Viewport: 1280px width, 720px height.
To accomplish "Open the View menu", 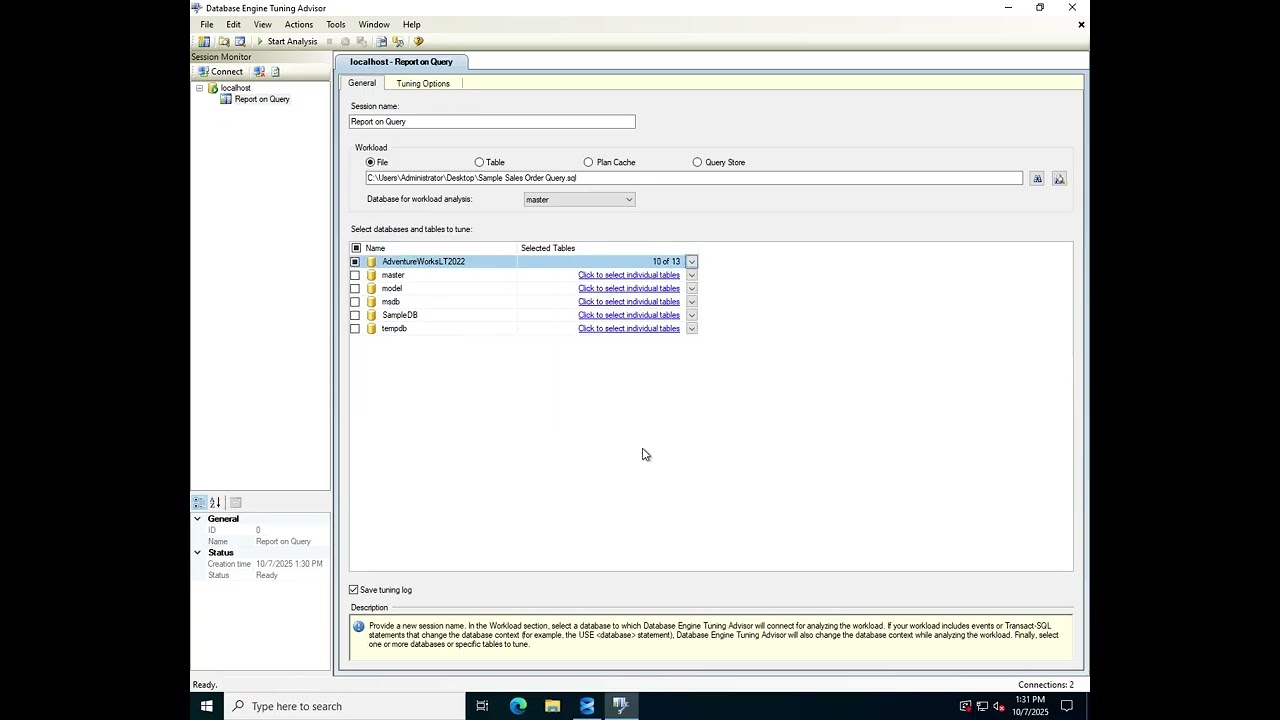I will [262, 24].
